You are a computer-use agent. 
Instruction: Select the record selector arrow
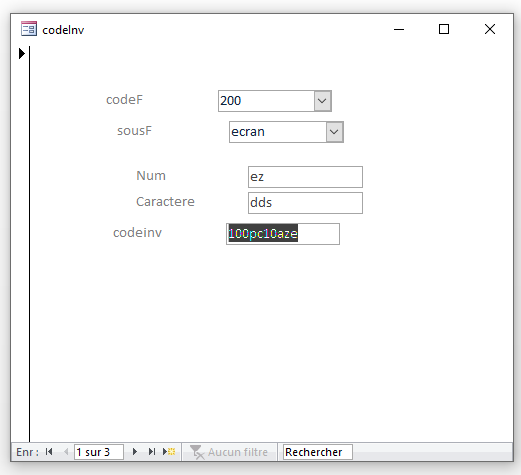coord(22,53)
